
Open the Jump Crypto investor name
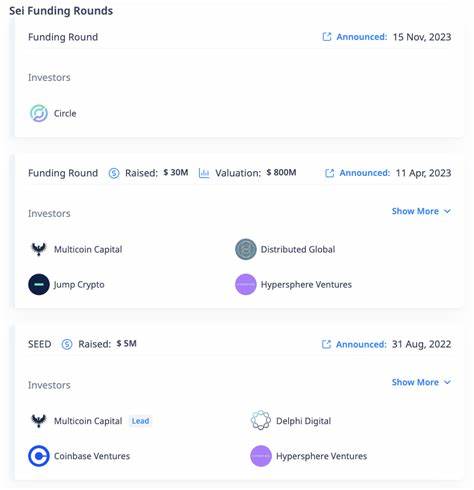pyautogui.click(x=79, y=285)
